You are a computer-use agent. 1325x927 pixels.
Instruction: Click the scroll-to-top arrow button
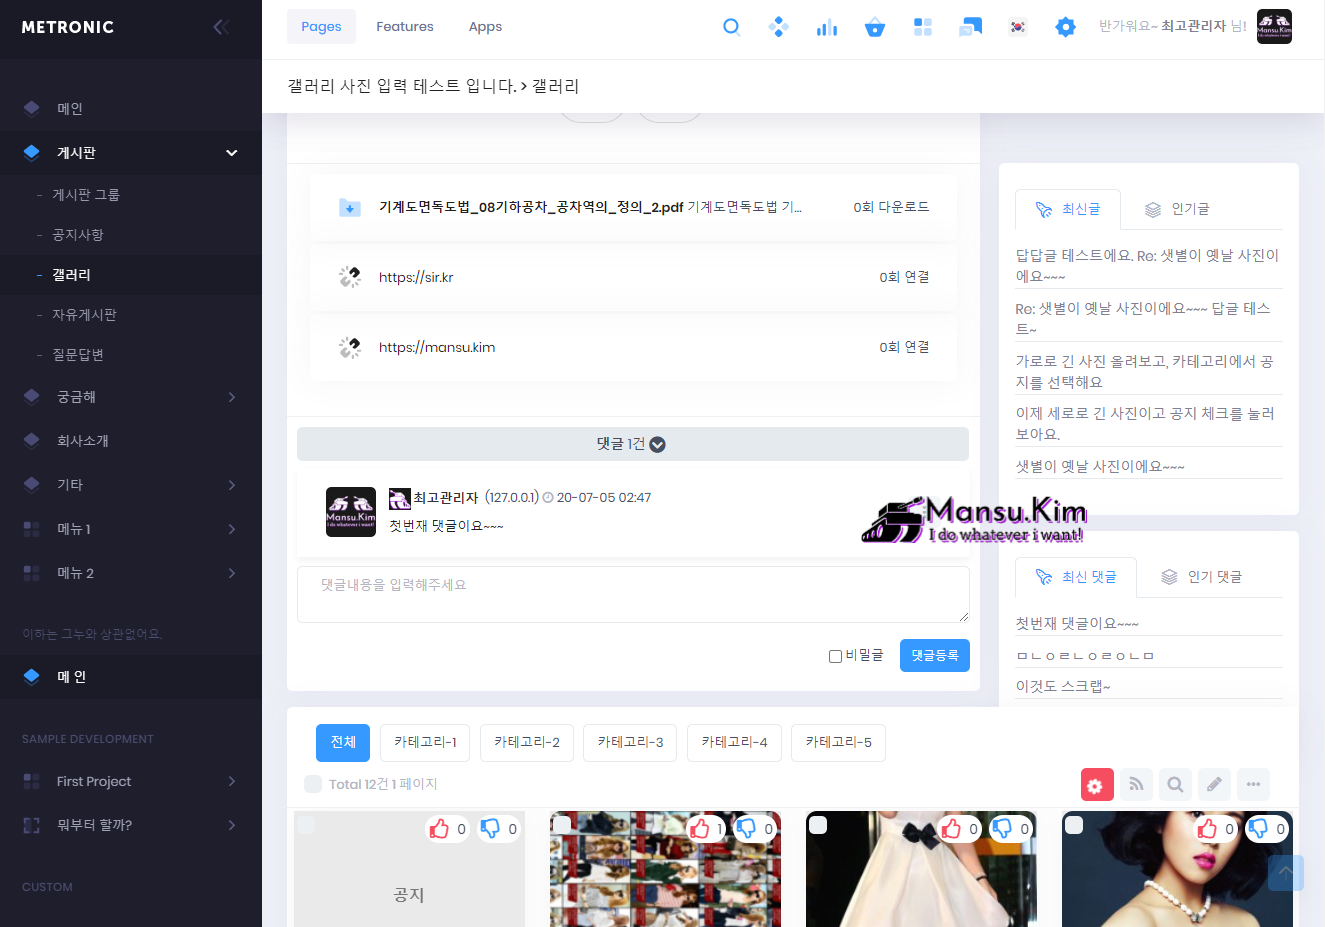click(1286, 873)
